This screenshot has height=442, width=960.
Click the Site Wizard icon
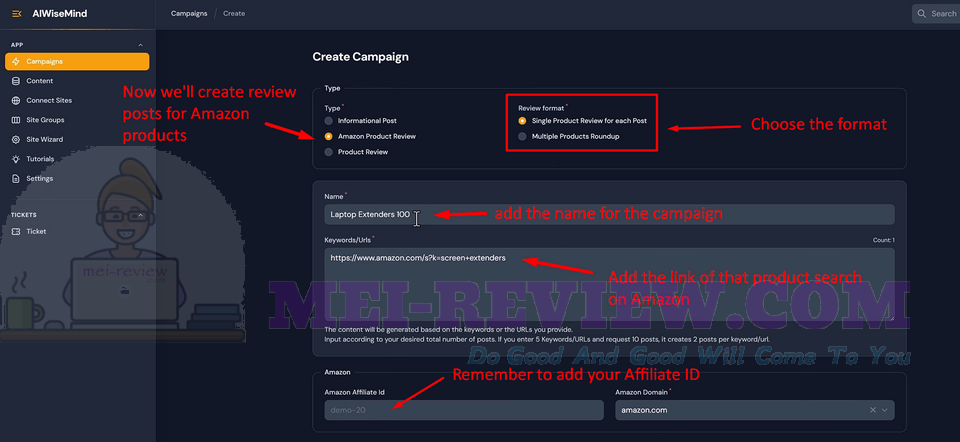tap(15, 140)
